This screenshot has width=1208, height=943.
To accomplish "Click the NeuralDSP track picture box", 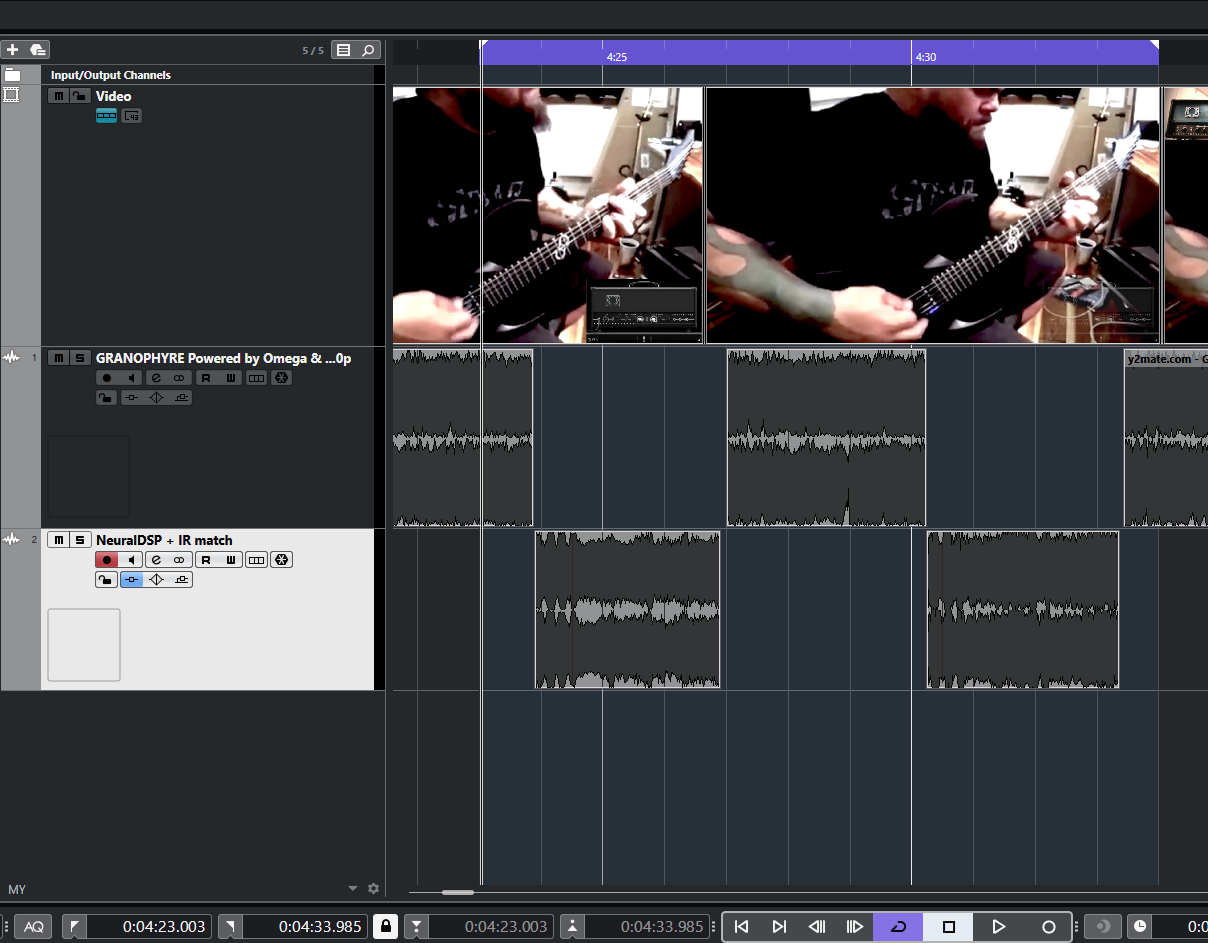I will pos(84,645).
